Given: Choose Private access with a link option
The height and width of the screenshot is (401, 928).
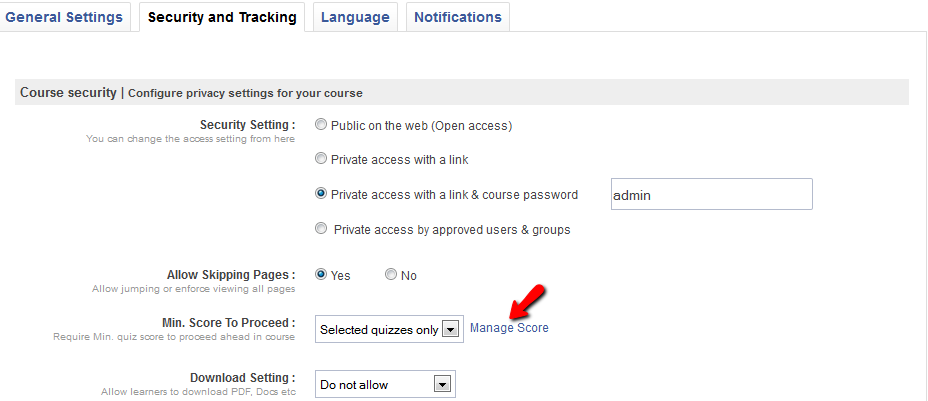Looking at the screenshot, I should 321,159.
